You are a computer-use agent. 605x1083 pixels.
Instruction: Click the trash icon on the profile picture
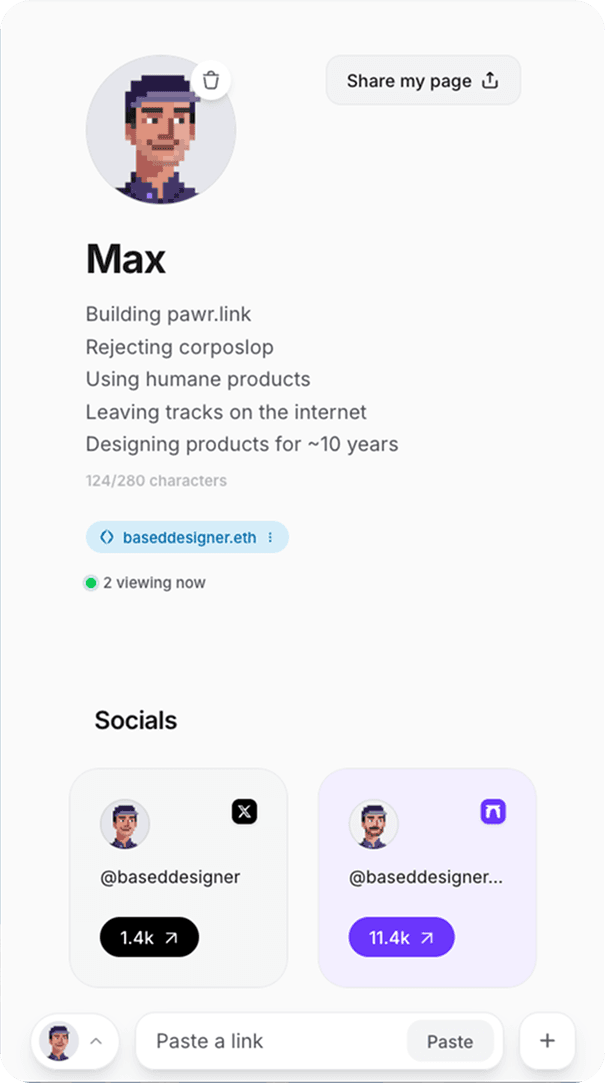click(211, 80)
